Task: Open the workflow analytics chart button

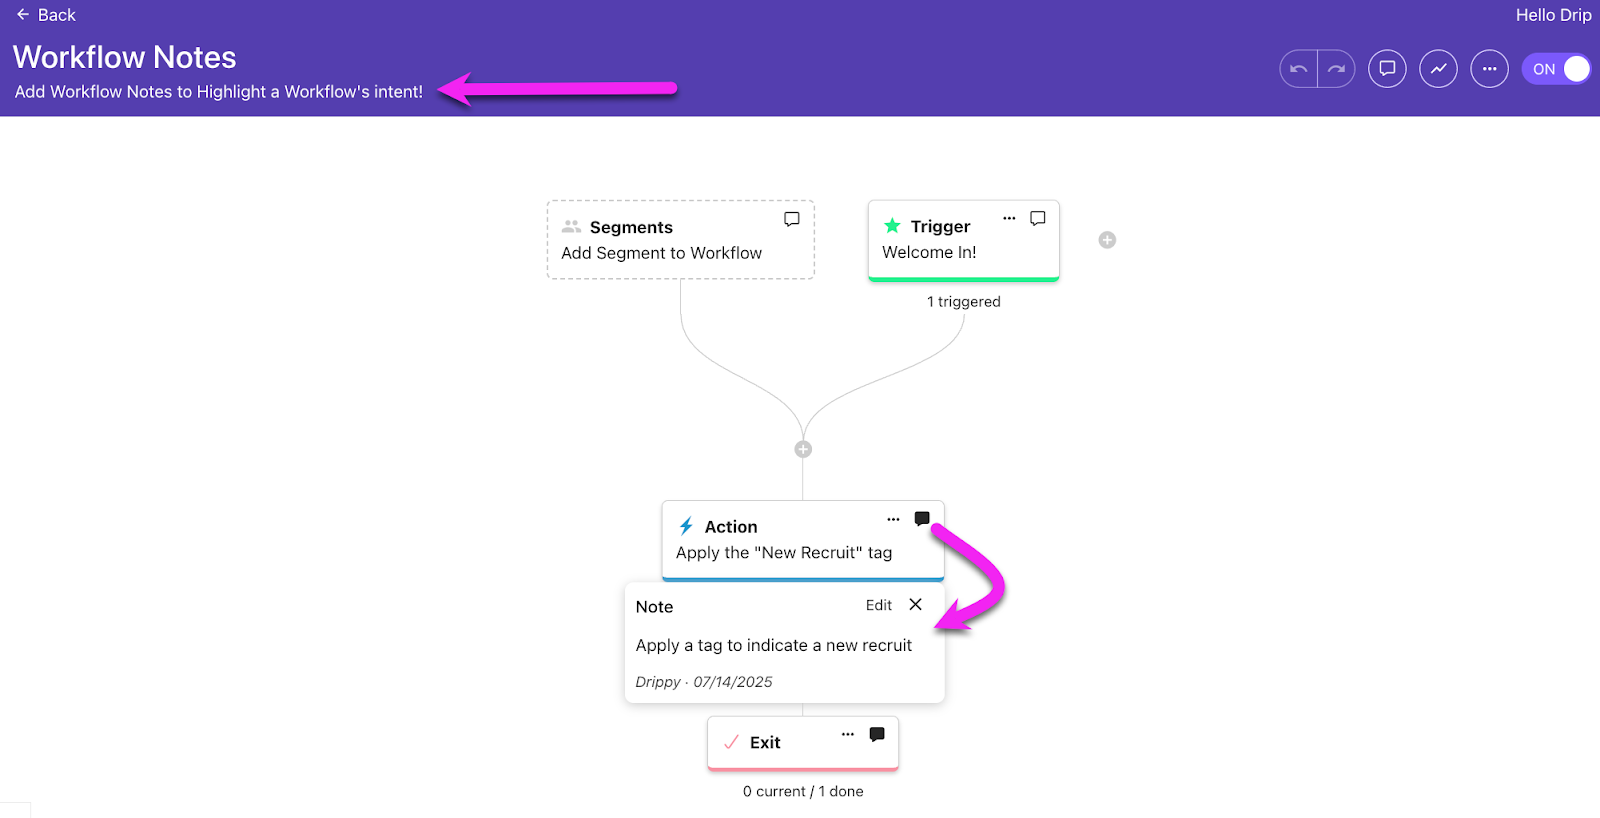Action: click(x=1438, y=69)
